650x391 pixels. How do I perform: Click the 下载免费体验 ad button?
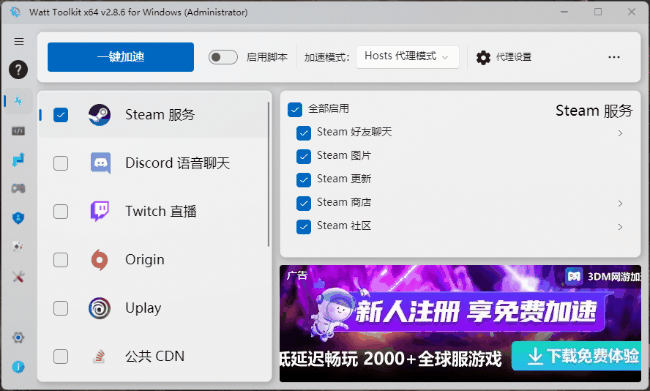(x=577, y=356)
